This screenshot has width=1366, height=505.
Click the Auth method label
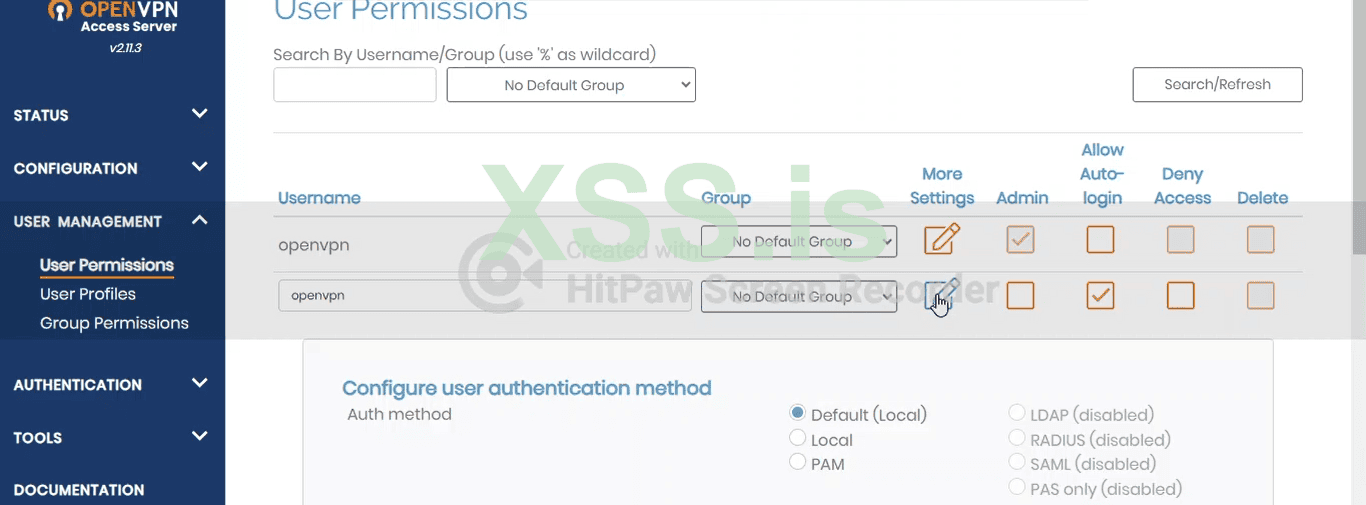coord(399,414)
